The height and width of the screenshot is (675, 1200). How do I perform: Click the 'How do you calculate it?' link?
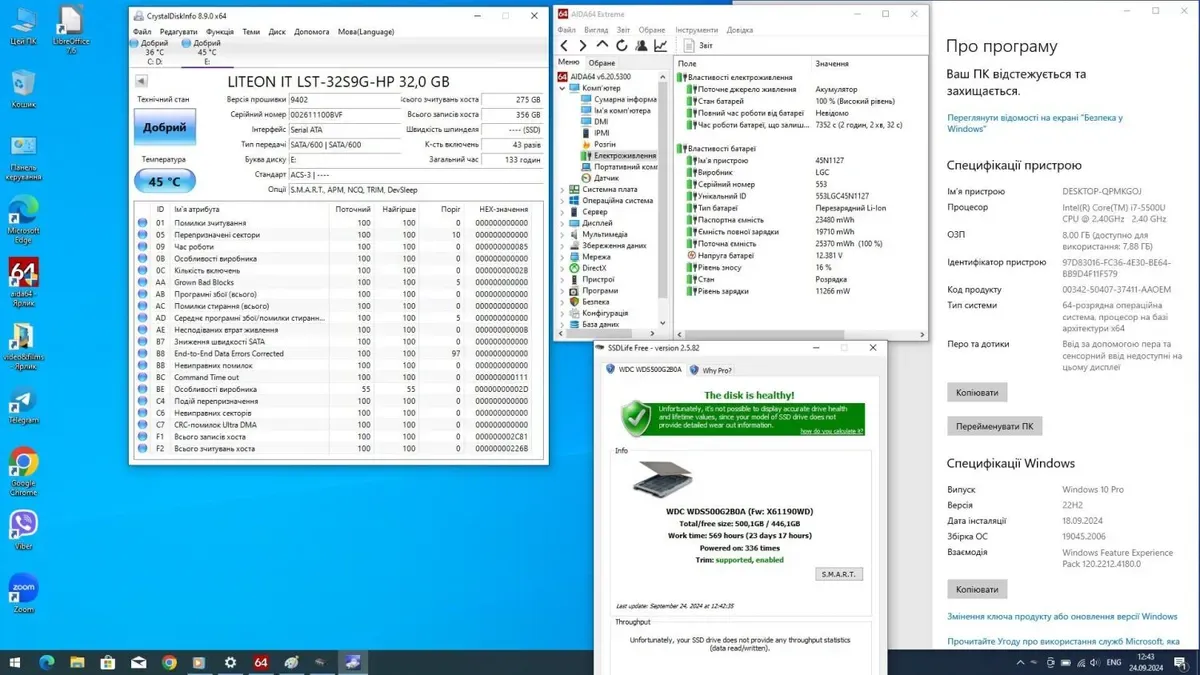coord(831,431)
